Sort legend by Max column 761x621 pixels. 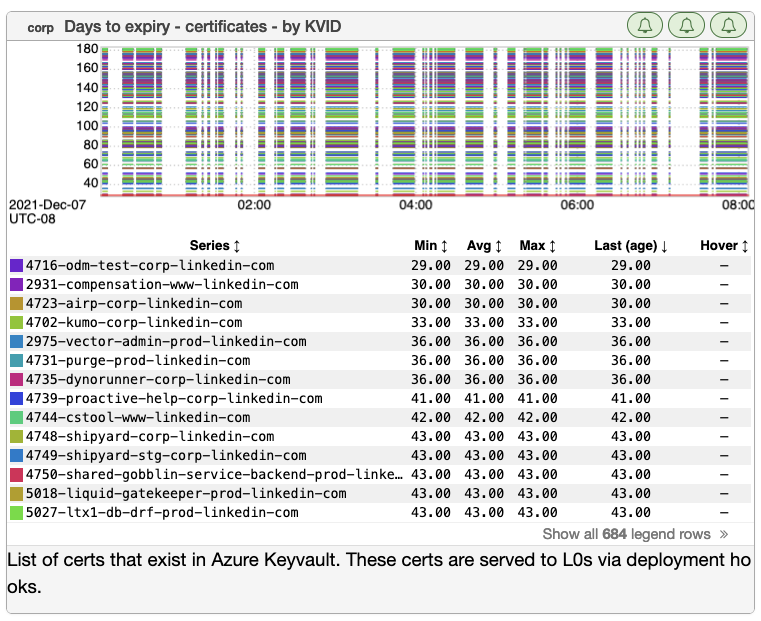click(x=539, y=245)
